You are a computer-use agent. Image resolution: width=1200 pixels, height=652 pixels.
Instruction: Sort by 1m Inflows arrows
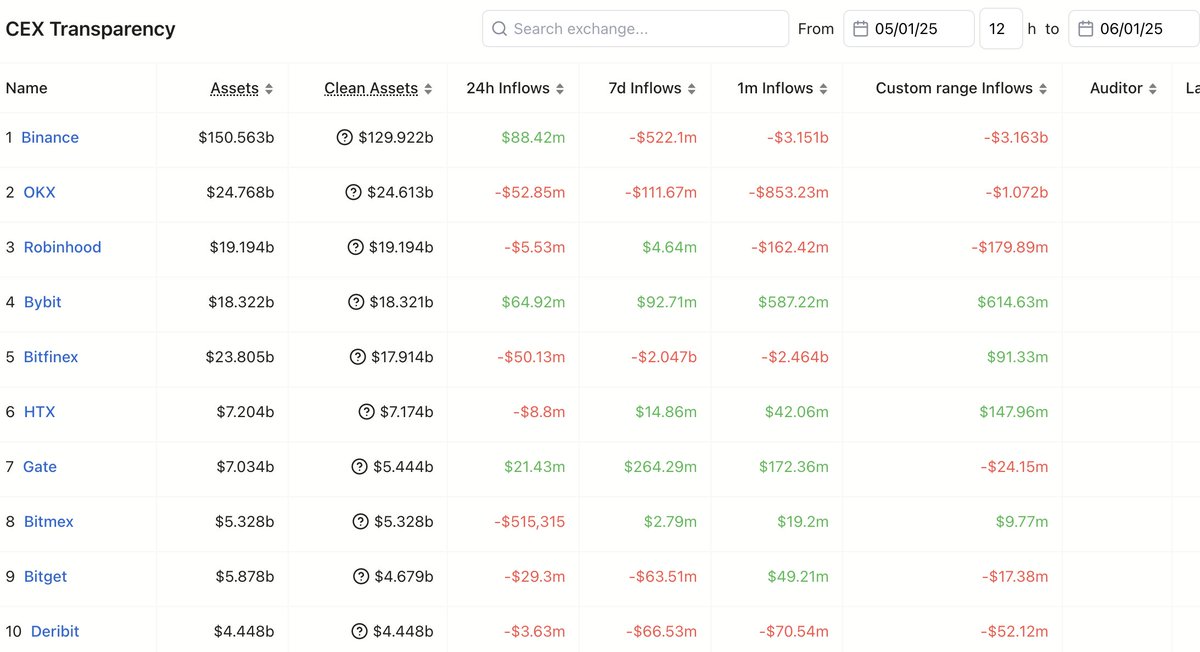coord(824,89)
